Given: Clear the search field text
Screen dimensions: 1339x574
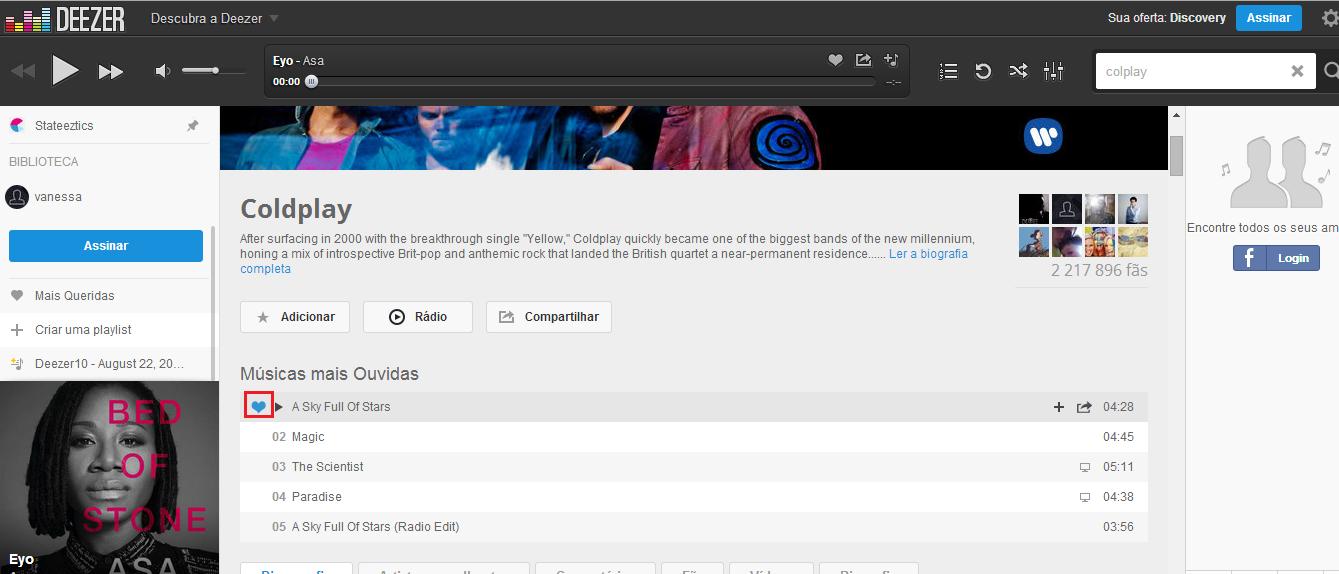Looking at the screenshot, I should (x=1297, y=71).
